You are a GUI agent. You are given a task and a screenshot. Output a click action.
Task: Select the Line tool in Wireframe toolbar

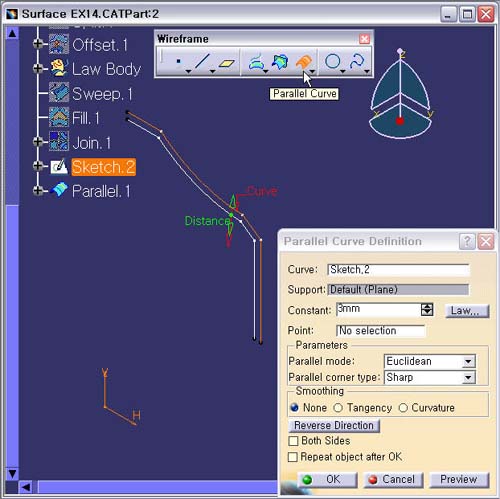(202, 61)
